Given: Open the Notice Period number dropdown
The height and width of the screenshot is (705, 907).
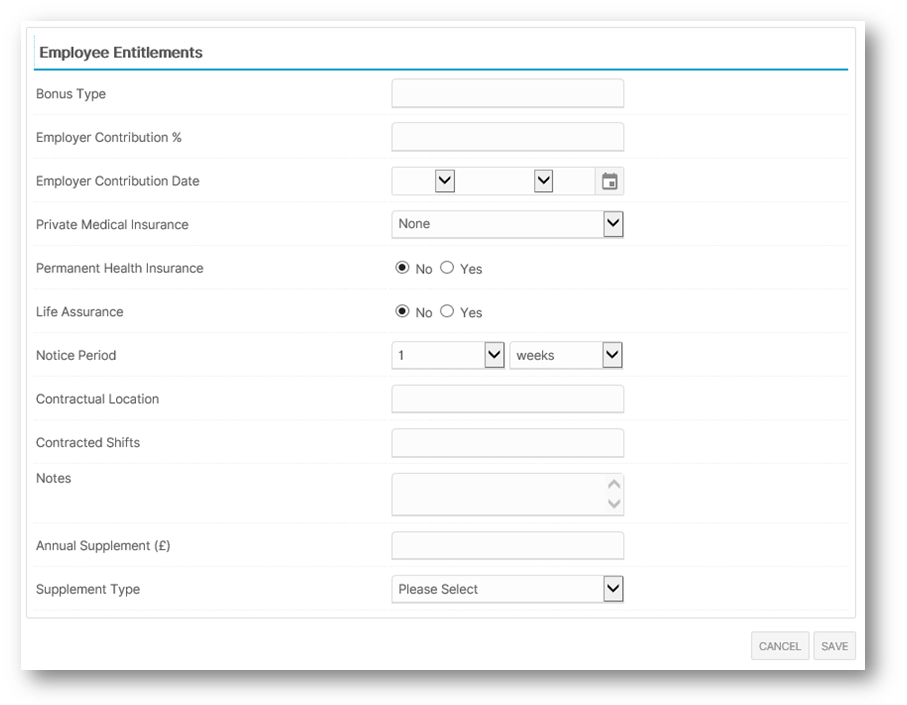Looking at the screenshot, I should (x=448, y=355).
